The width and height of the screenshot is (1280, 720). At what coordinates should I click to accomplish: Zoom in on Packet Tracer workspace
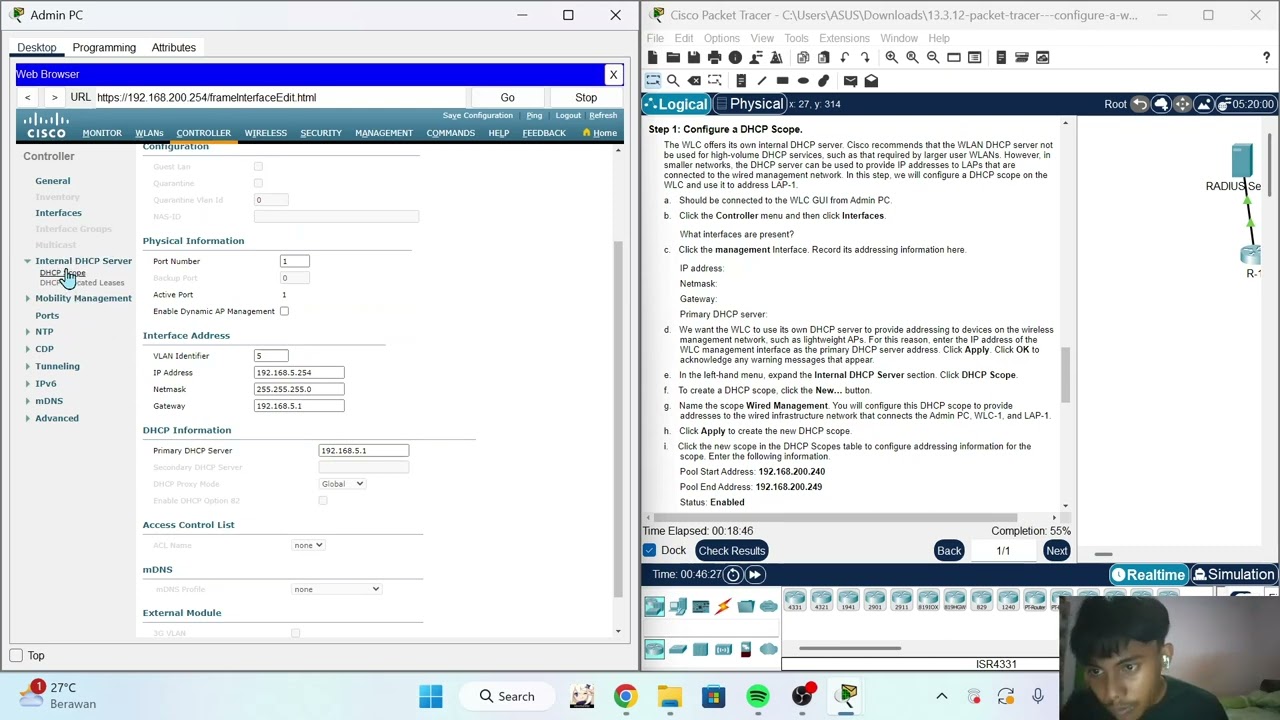coord(891,58)
